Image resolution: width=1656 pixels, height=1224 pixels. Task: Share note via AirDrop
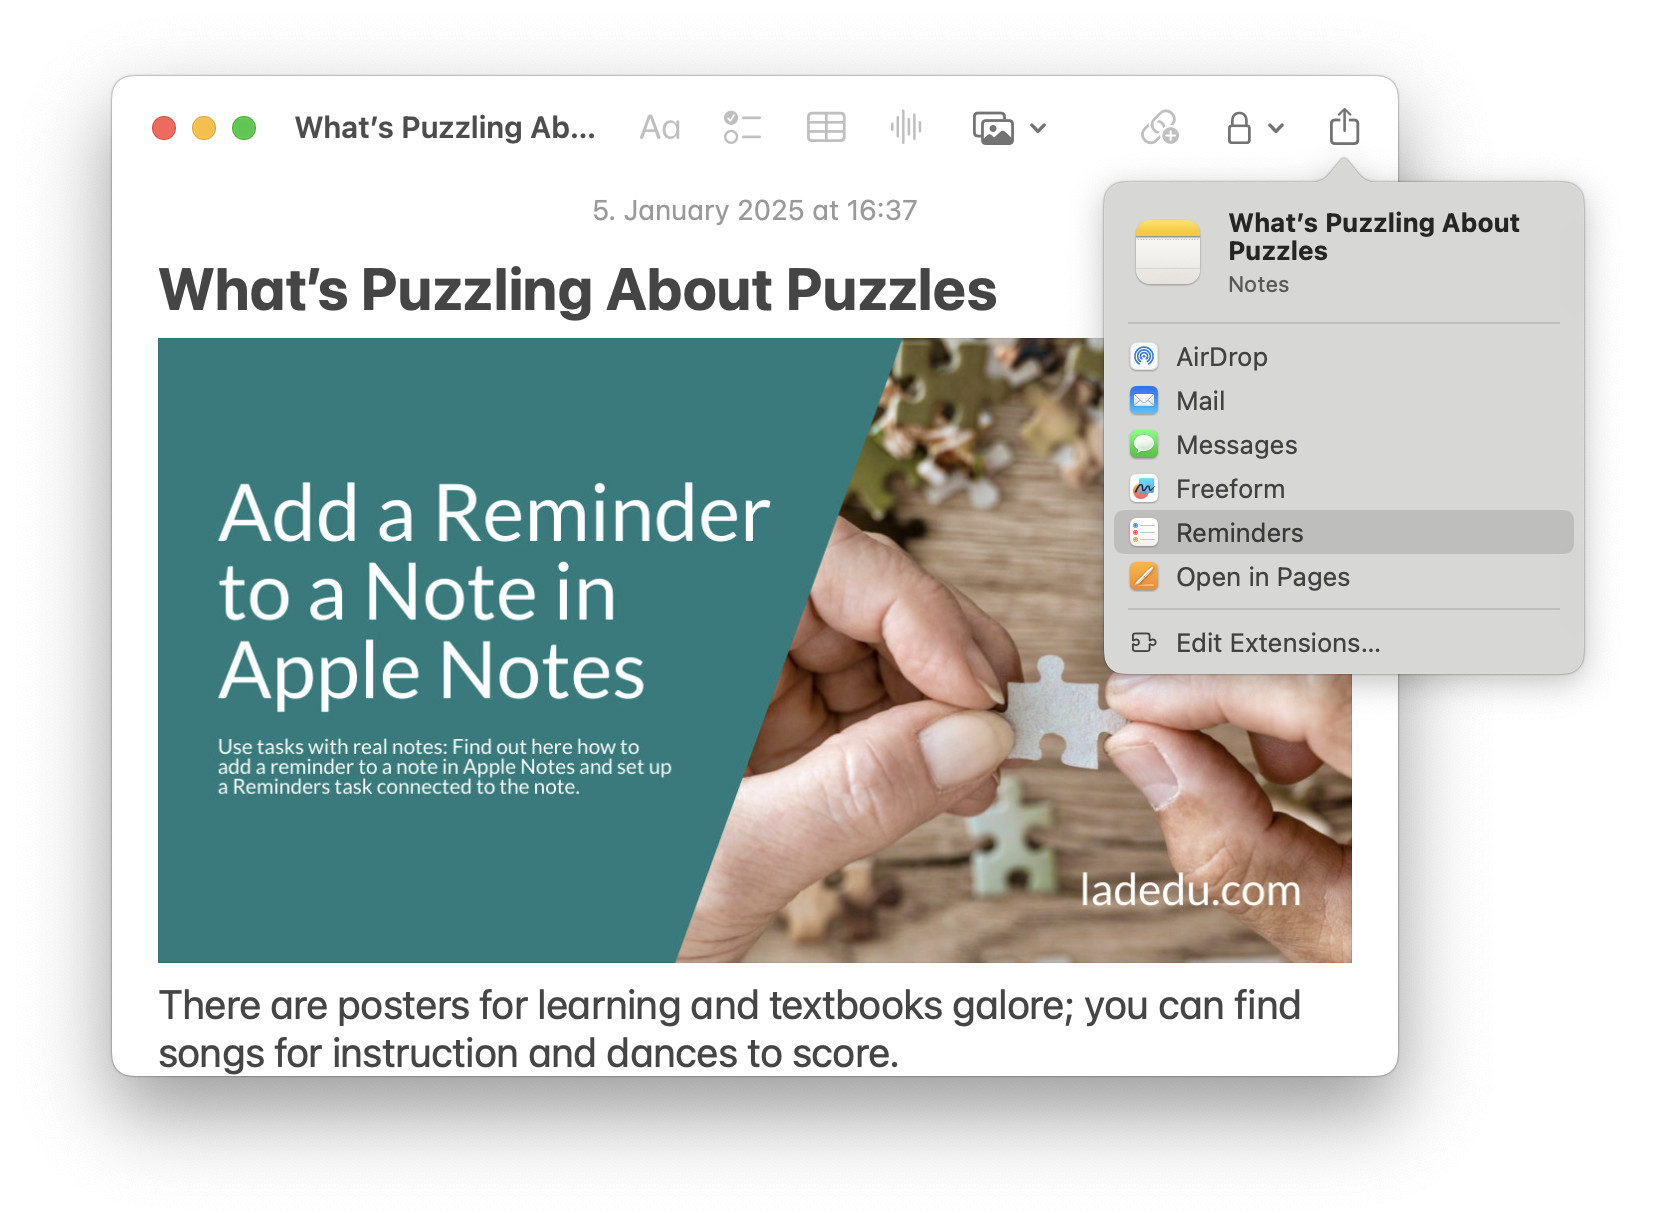(1344, 357)
